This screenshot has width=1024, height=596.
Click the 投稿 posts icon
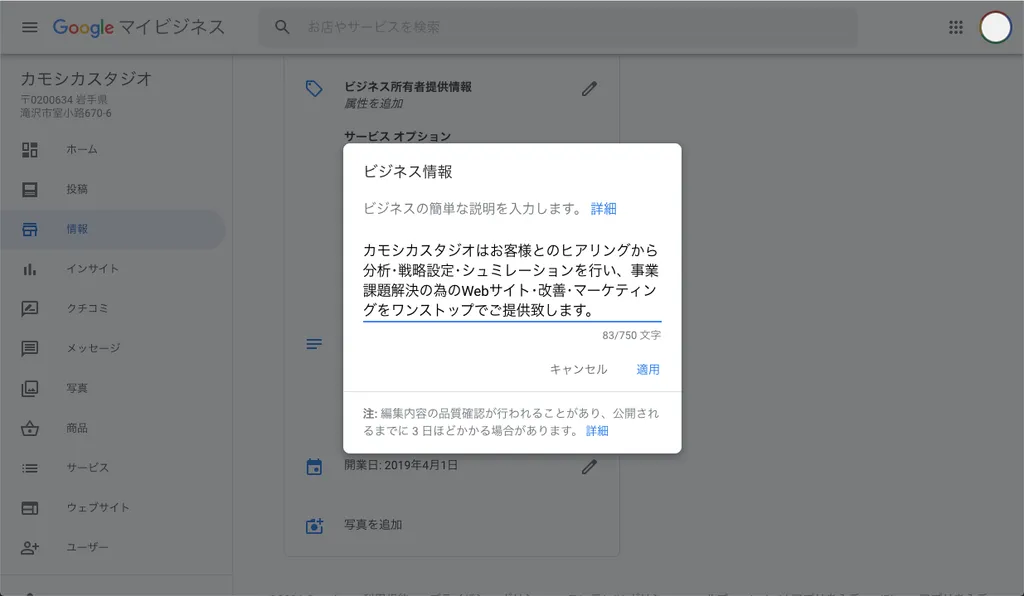[29, 189]
